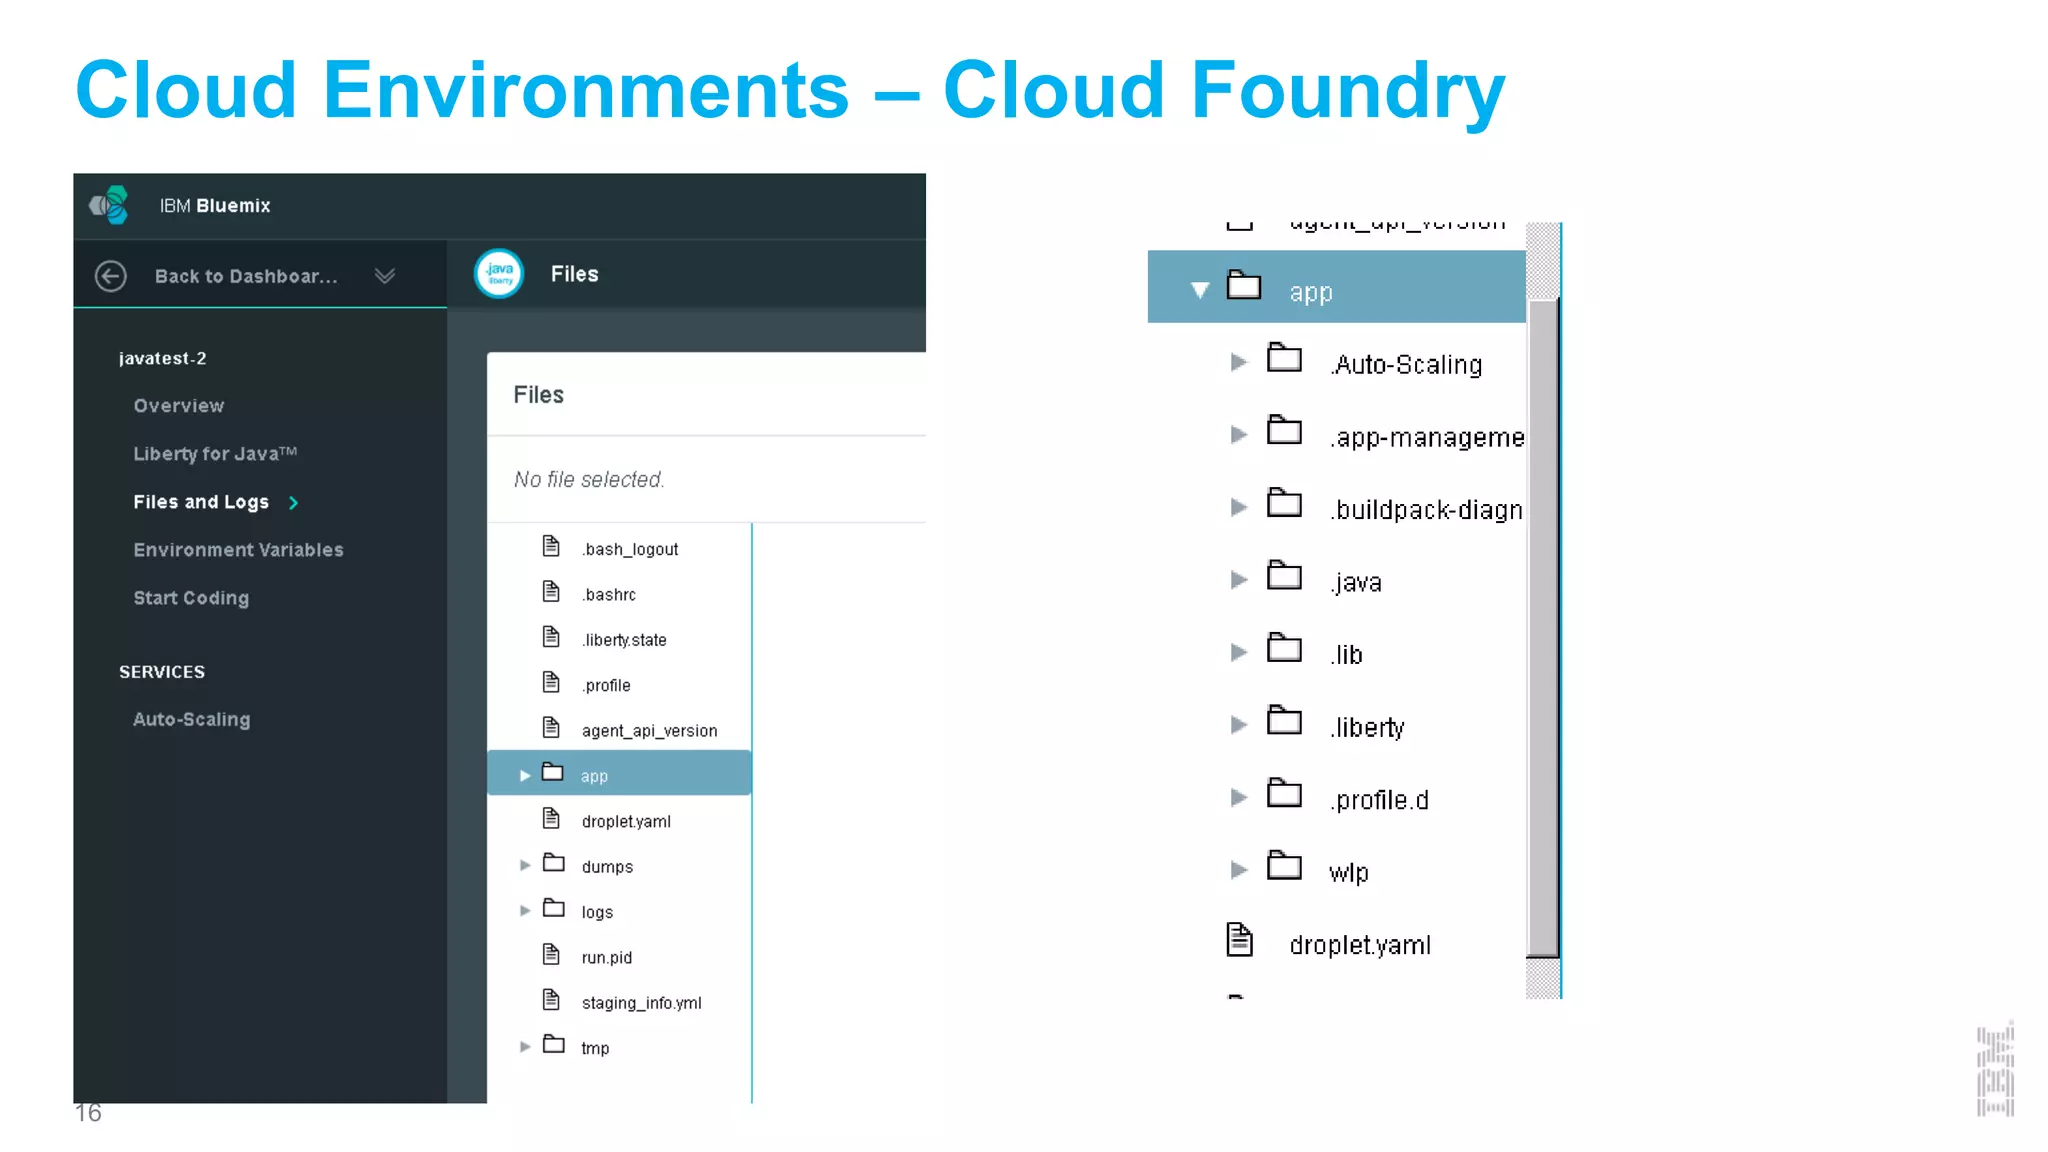This screenshot has height=1152, width=2048.
Task: Click the .lib folder icon
Action: tap(1284, 648)
